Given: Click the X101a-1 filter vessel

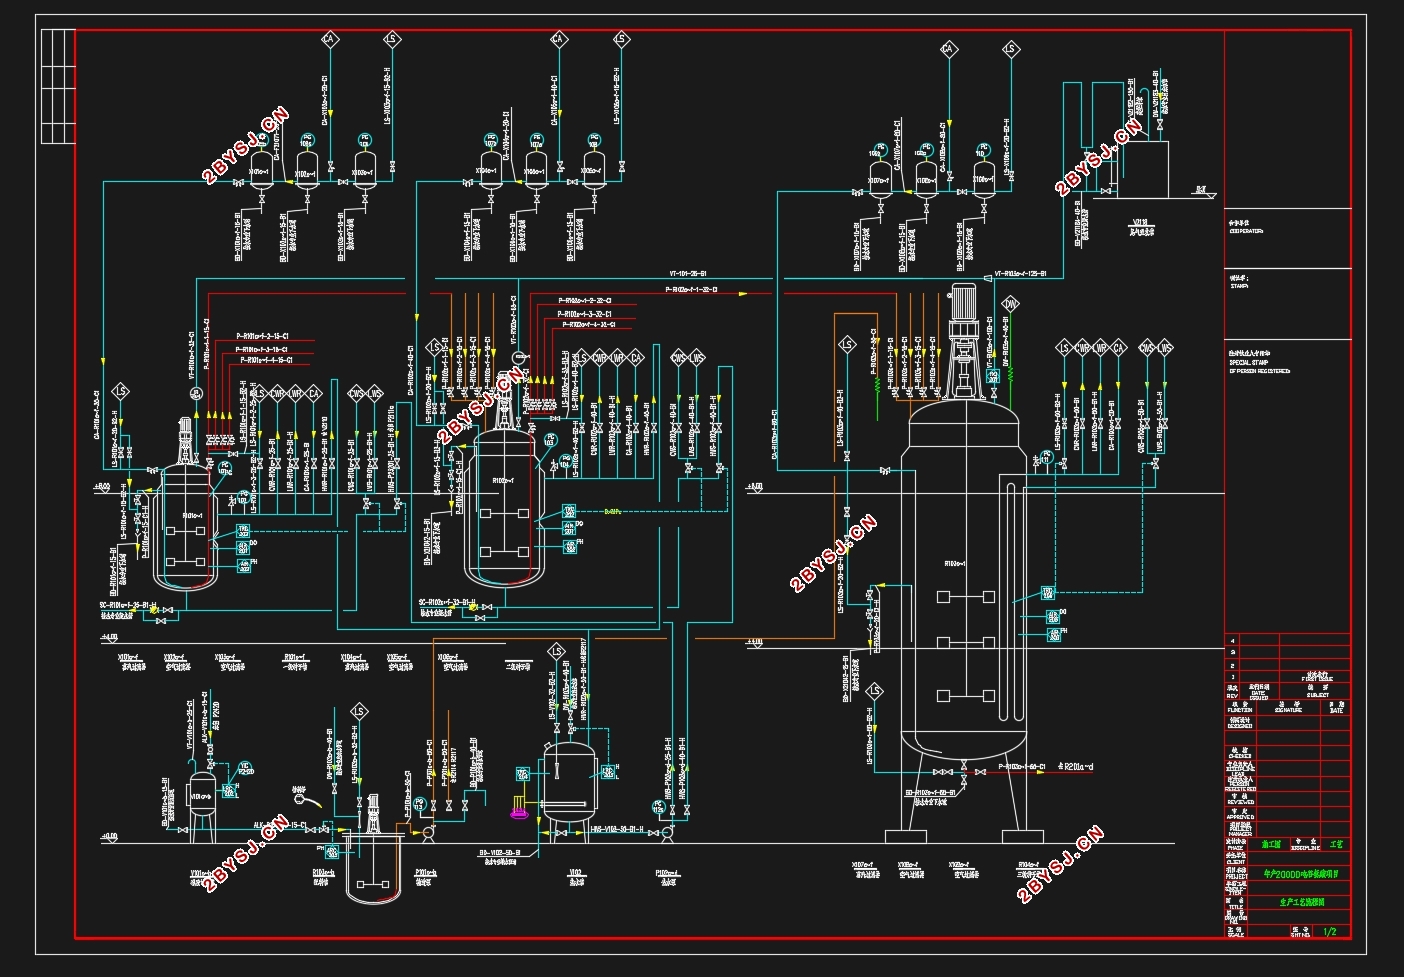Looking at the screenshot, I should point(261,172).
